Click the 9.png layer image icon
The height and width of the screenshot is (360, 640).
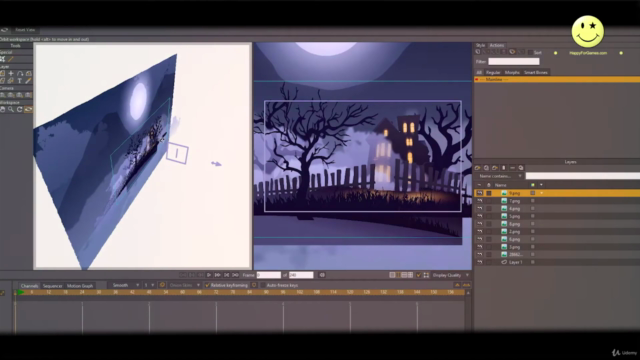pos(504,193)
